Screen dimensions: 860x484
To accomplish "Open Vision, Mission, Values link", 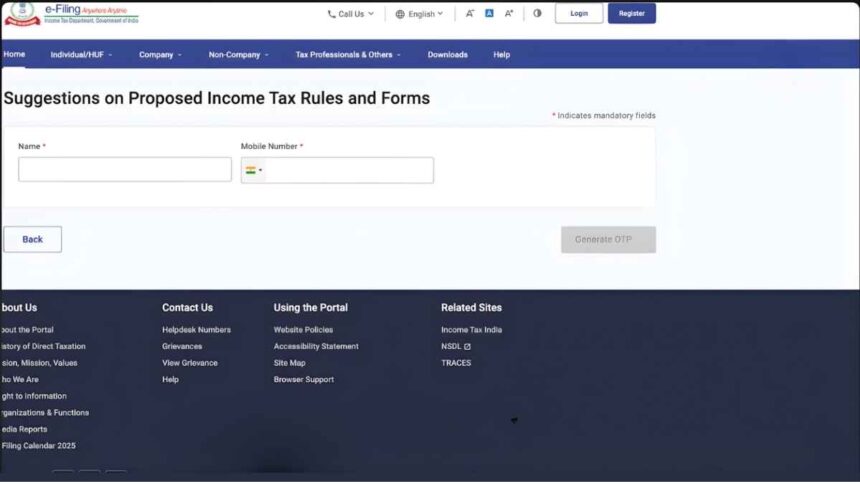I will click(39, 363).
